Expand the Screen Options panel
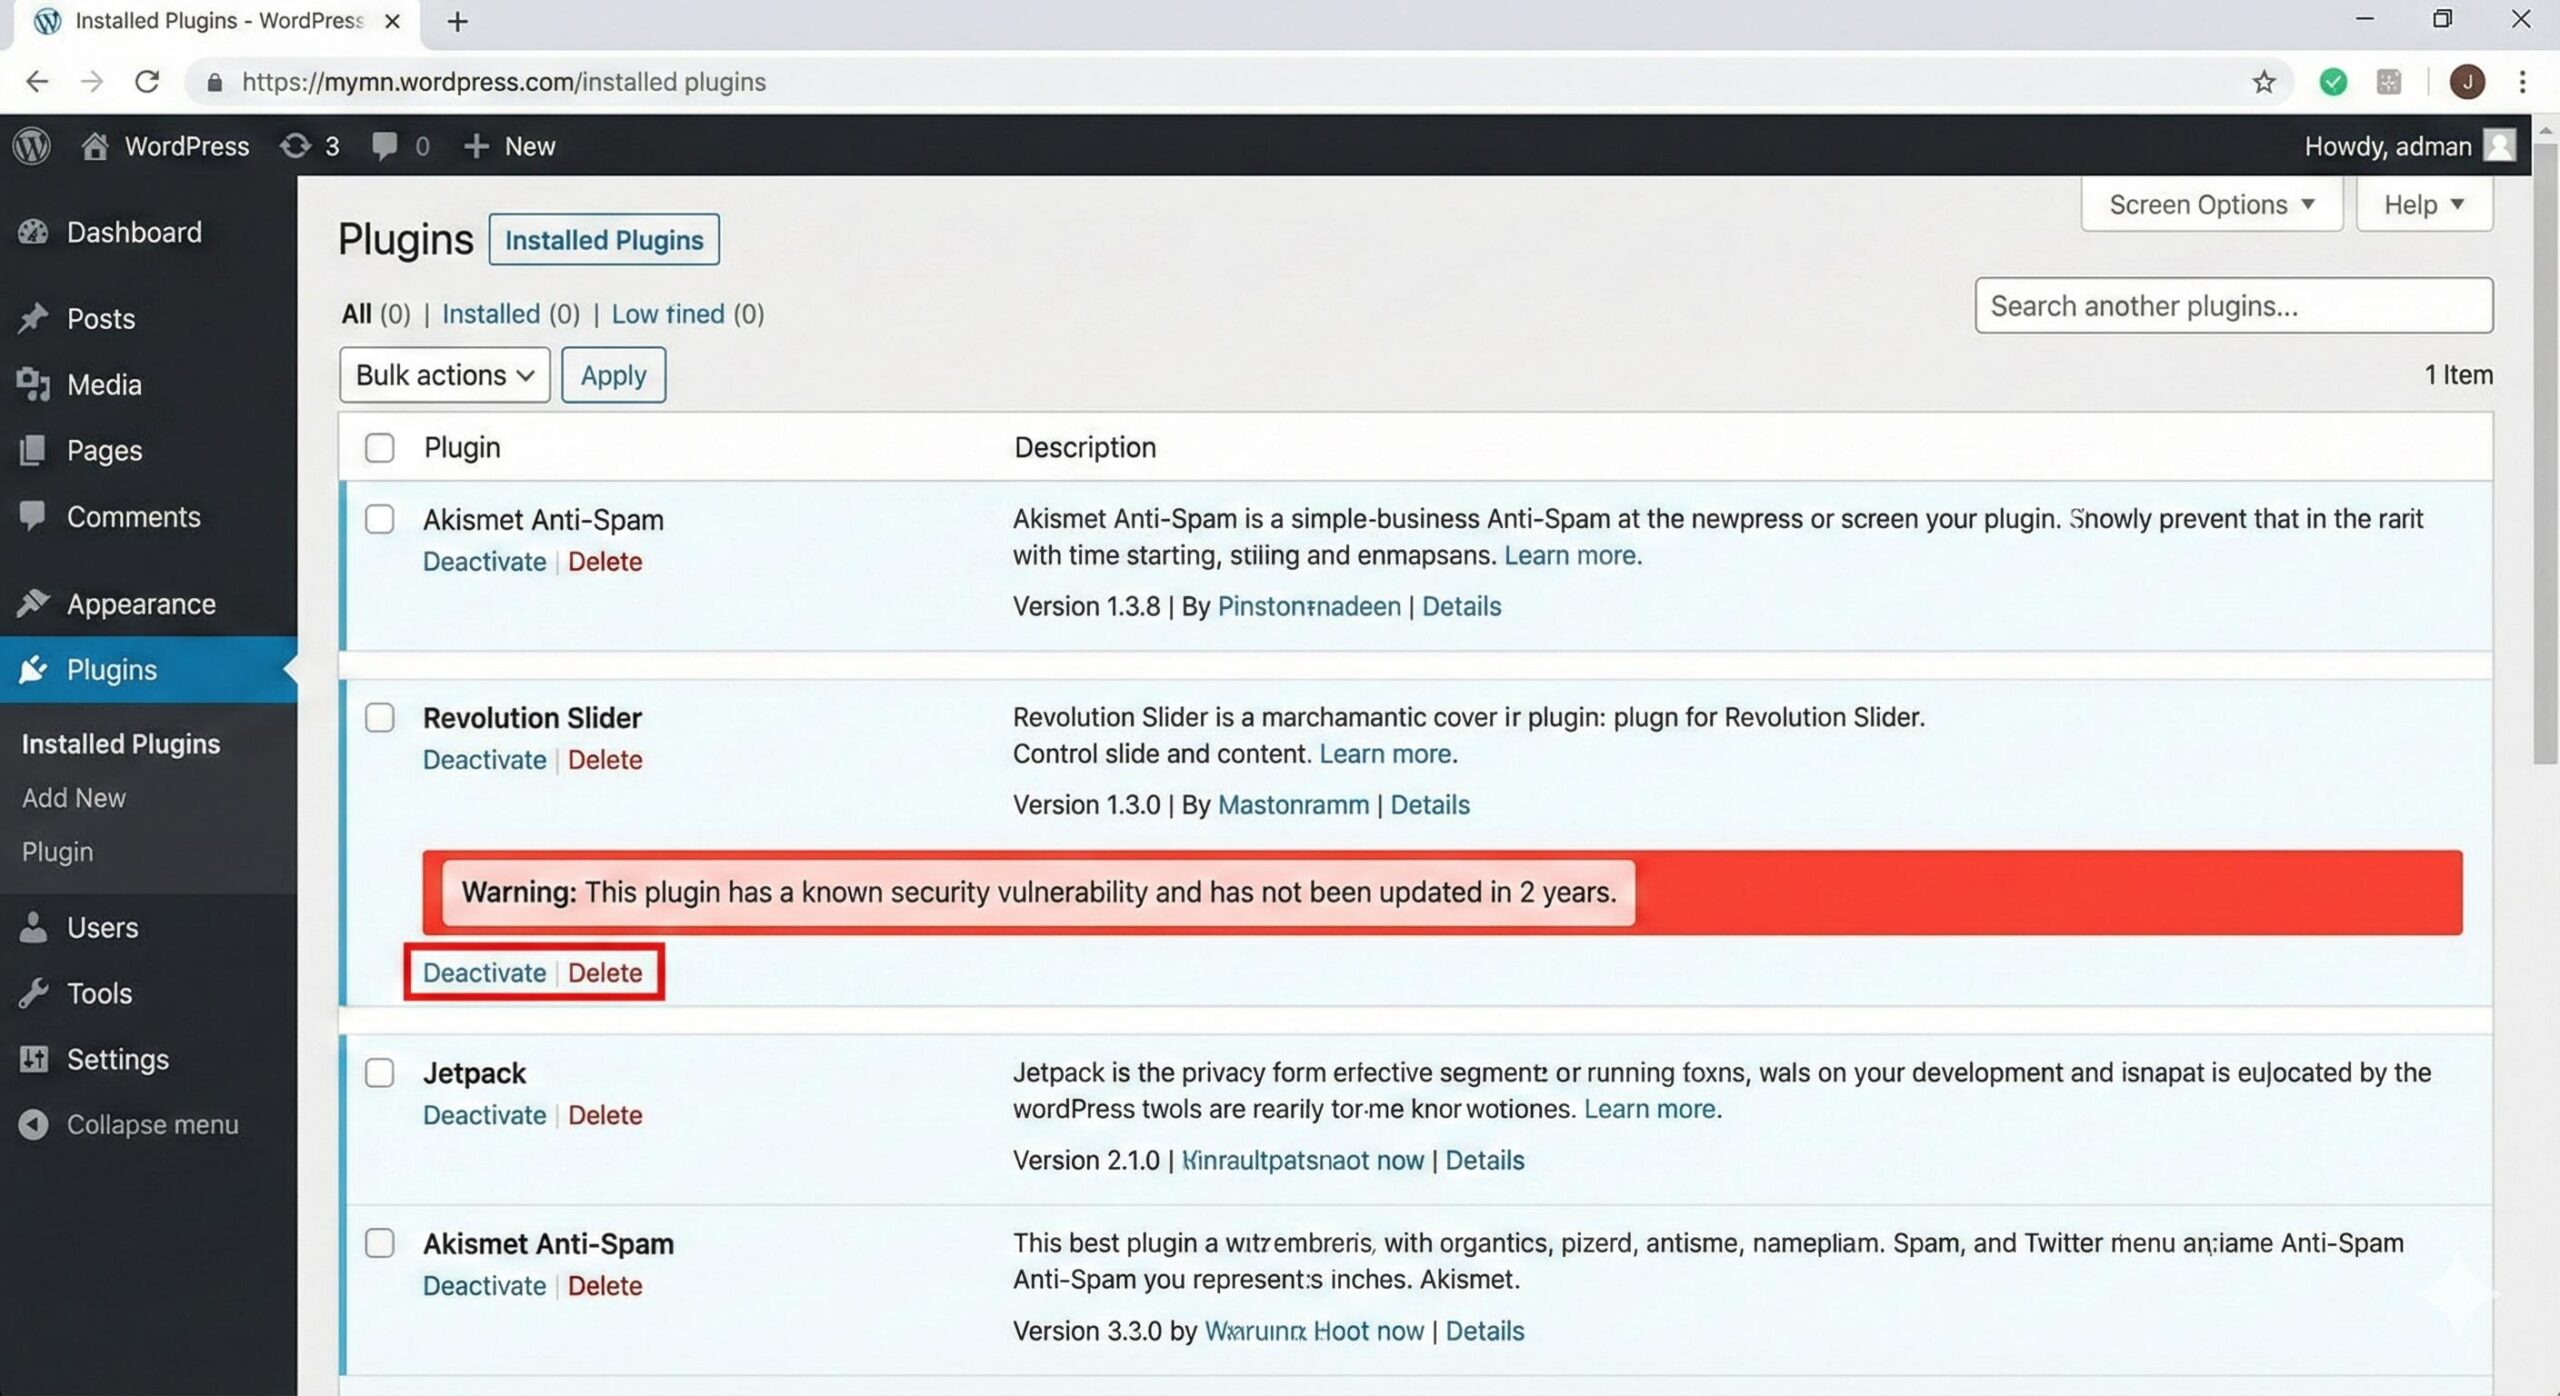 [x=2211, y=204]
